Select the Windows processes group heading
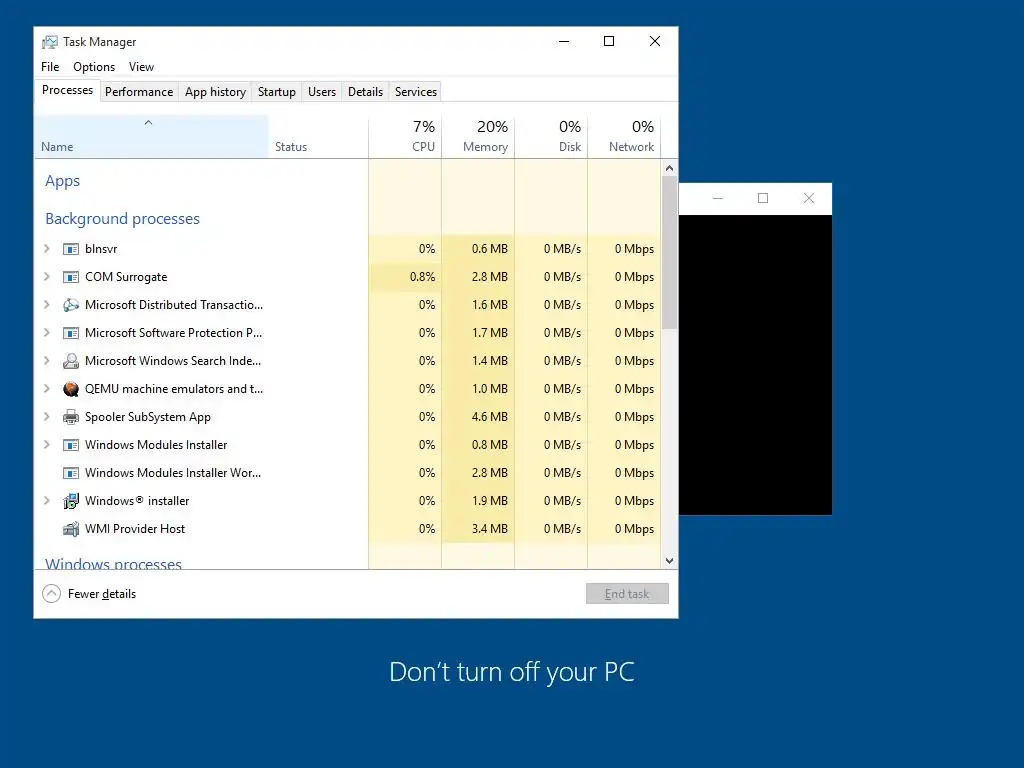Viewport: 1024px width, 768px height. 113,564
